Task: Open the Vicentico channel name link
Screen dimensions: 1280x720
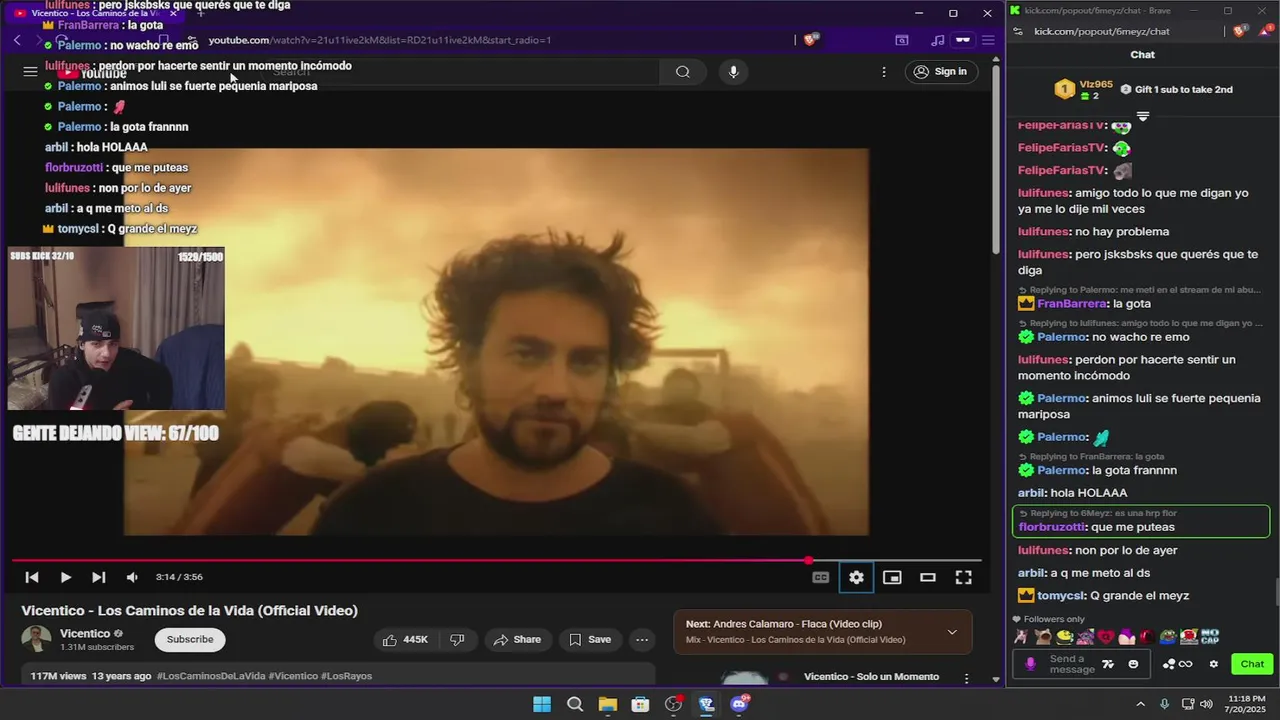Action: 85,633
